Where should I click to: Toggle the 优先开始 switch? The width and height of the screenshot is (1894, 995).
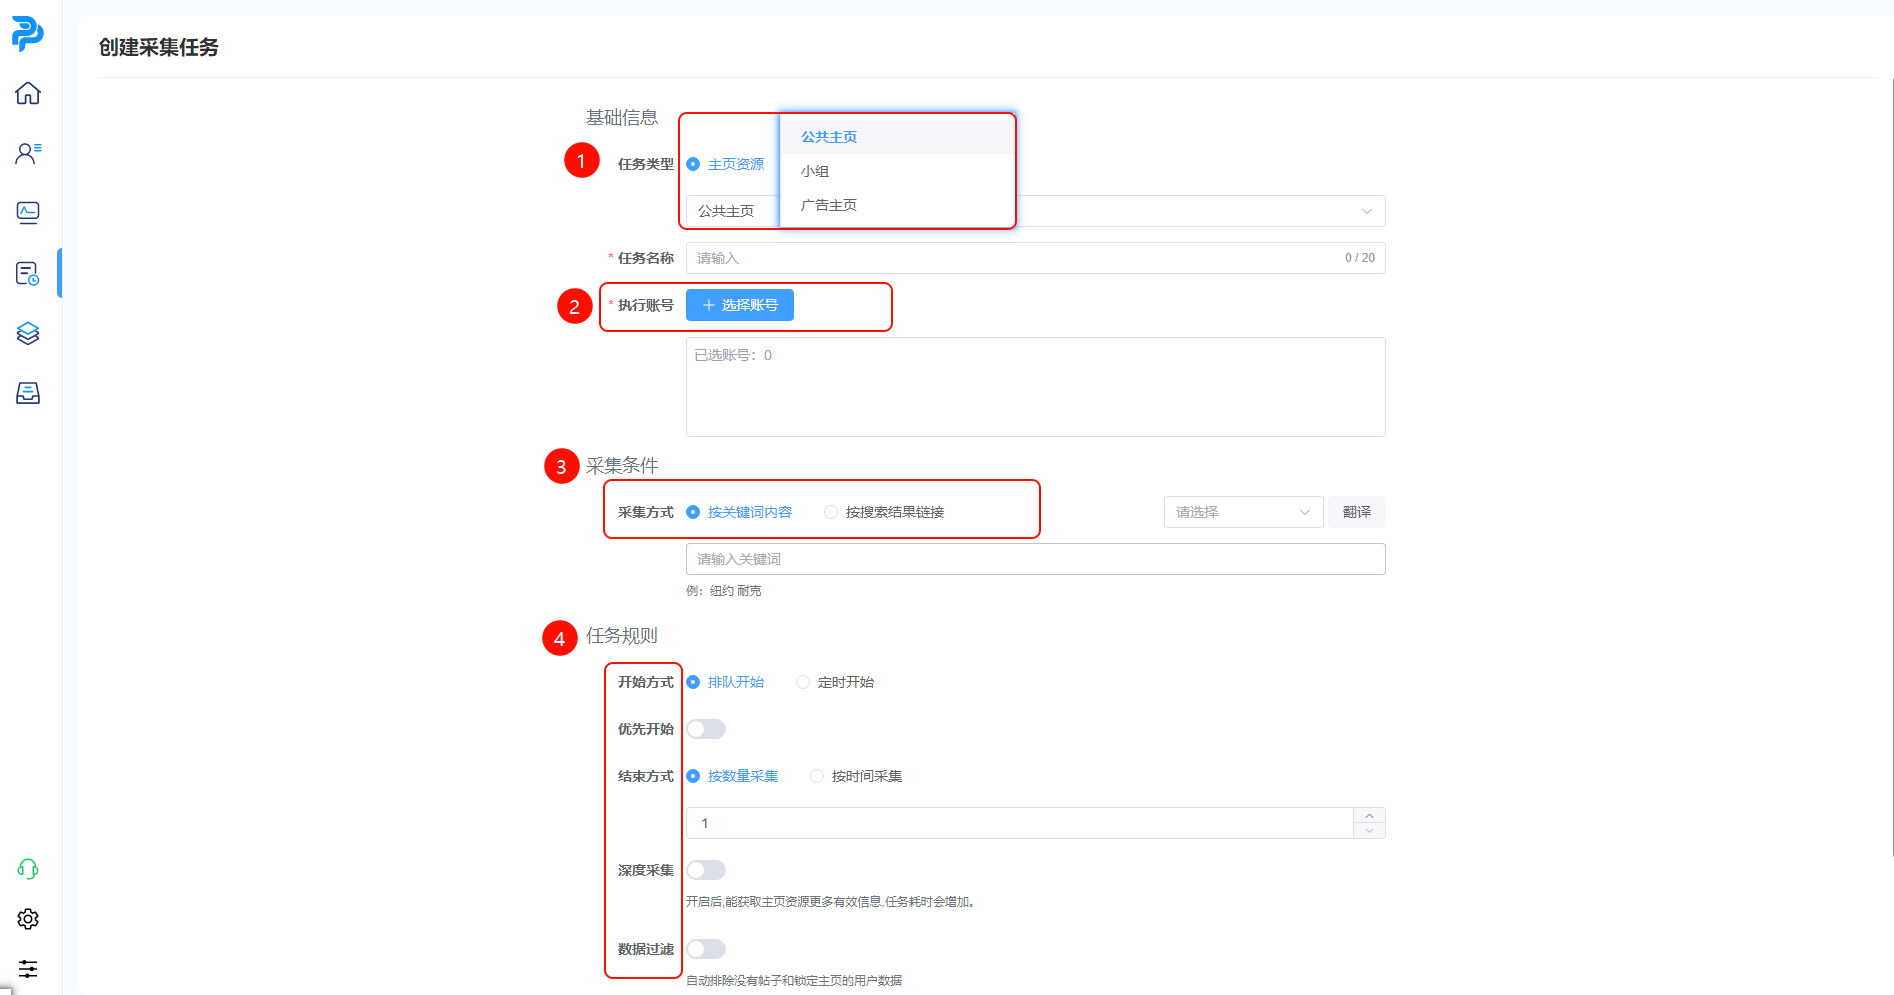[706, 729]
